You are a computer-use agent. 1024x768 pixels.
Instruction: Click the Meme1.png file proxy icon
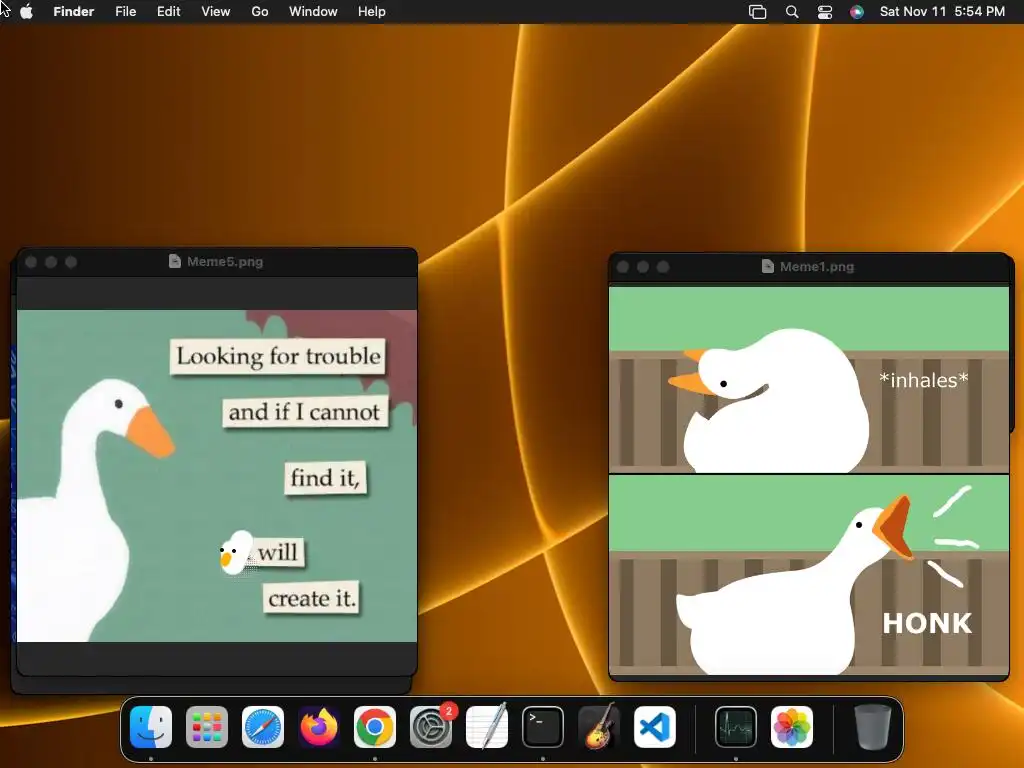767,266
